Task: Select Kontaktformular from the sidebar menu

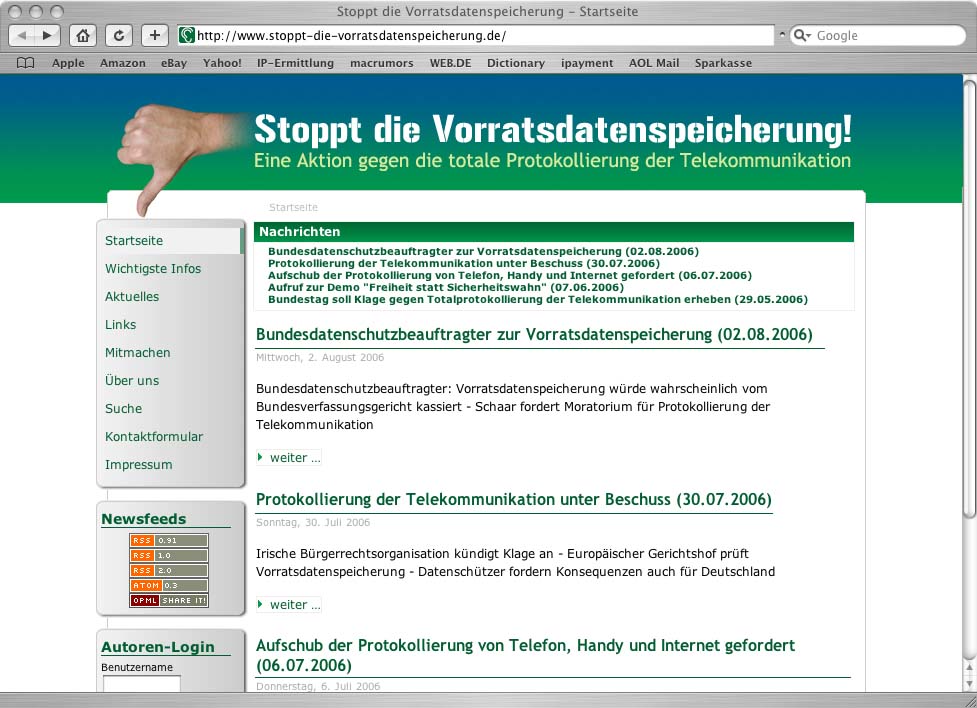Action: 154,437
